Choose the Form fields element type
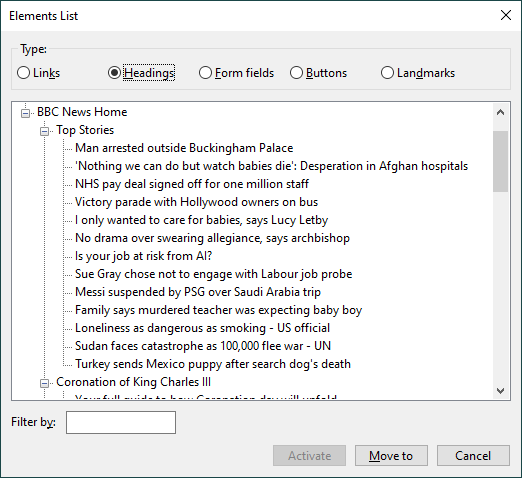522x478 pixels. pyautogui.click(x=205, y=73)
